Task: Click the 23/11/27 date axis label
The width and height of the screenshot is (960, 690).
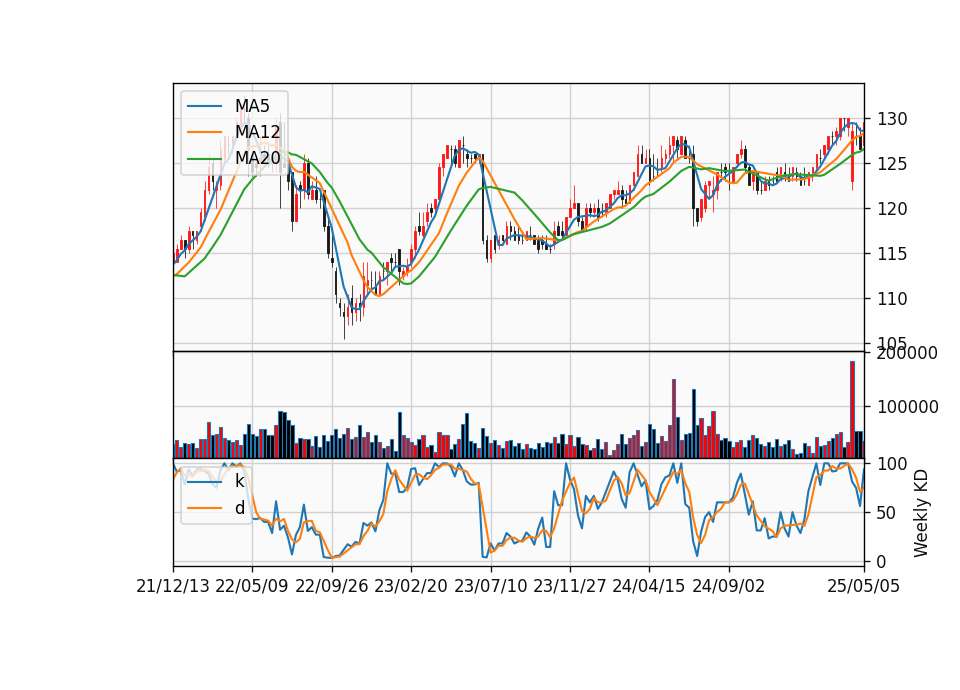Action: click(x=570, y=586)
